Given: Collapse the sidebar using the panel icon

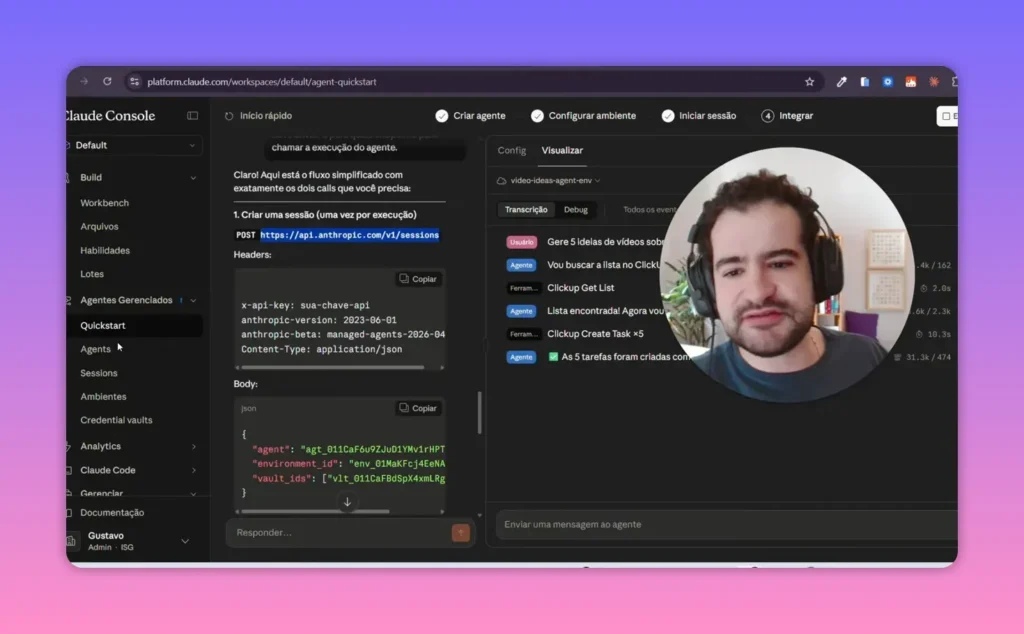Looking at the screenshot, I should coord(191,115).
